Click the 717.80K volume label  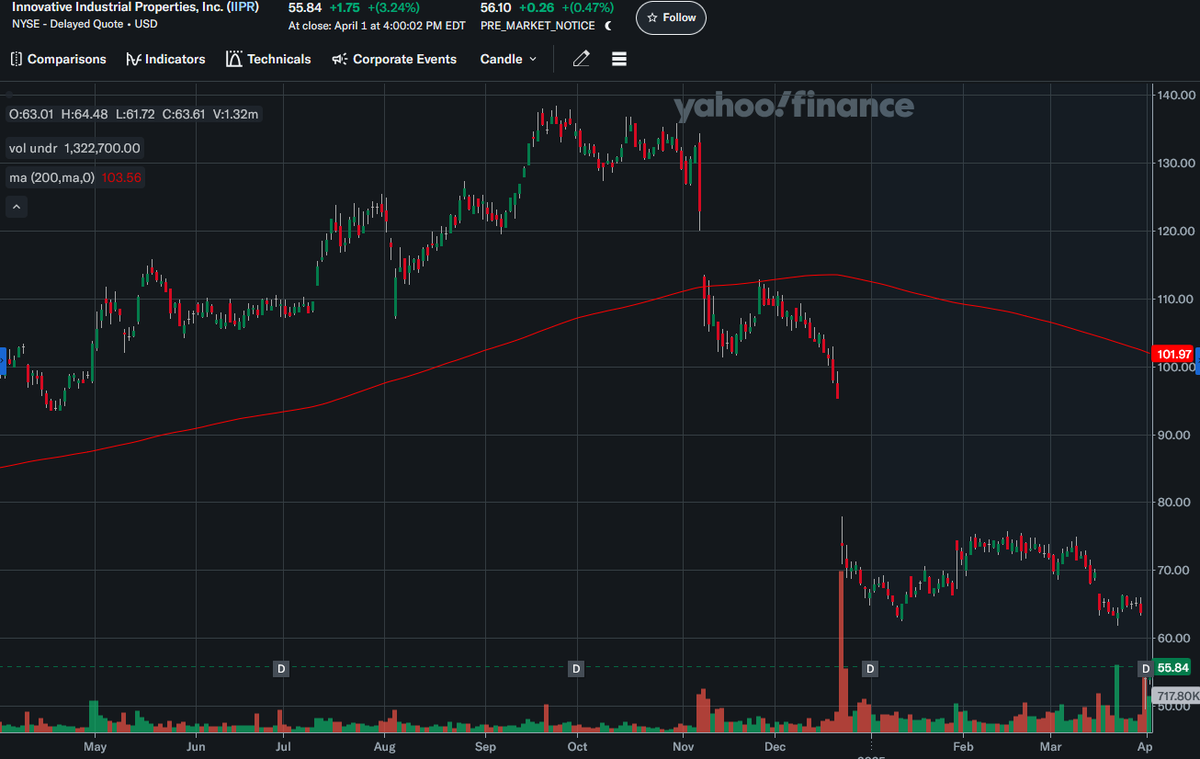1176,695
